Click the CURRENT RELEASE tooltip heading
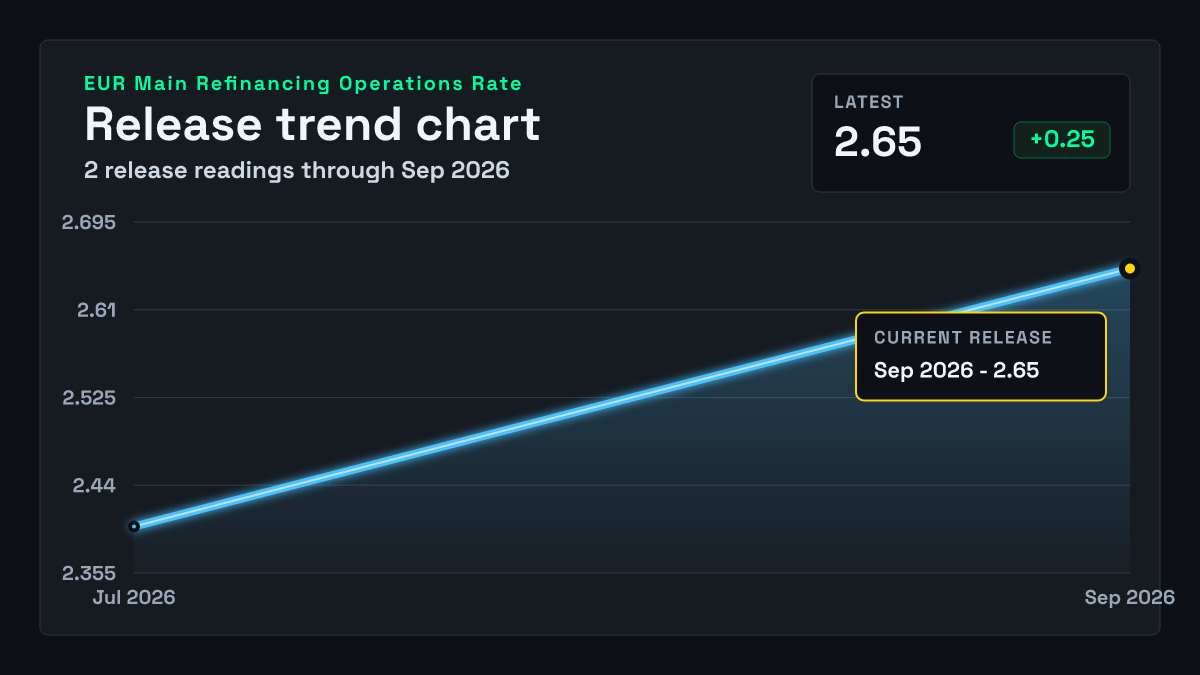The width and height of the screenshot is (1200, 675). click(963, 338)
